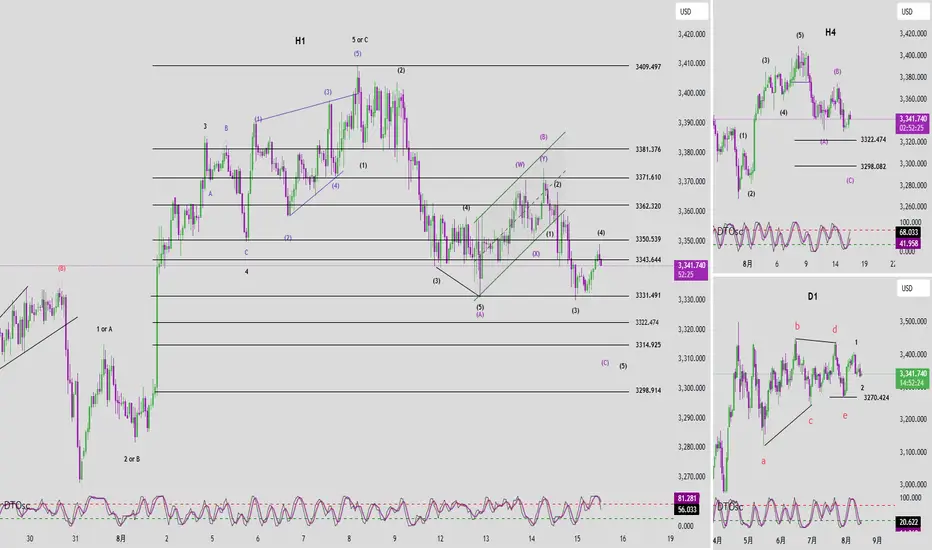Click the H4 price label showing 02:52:25 countdown
The image size is (932, 550).
912,123
